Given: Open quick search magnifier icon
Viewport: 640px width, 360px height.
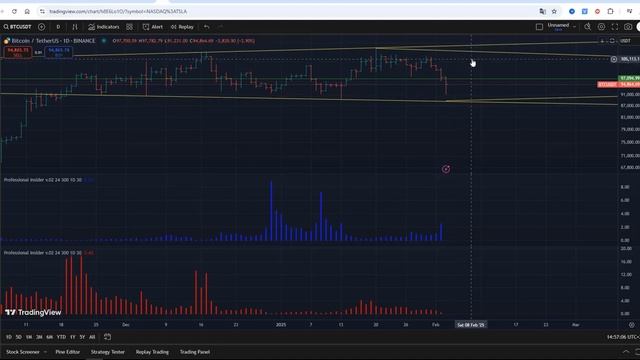Looking at the screenshot, I should (x=587, y=27).
